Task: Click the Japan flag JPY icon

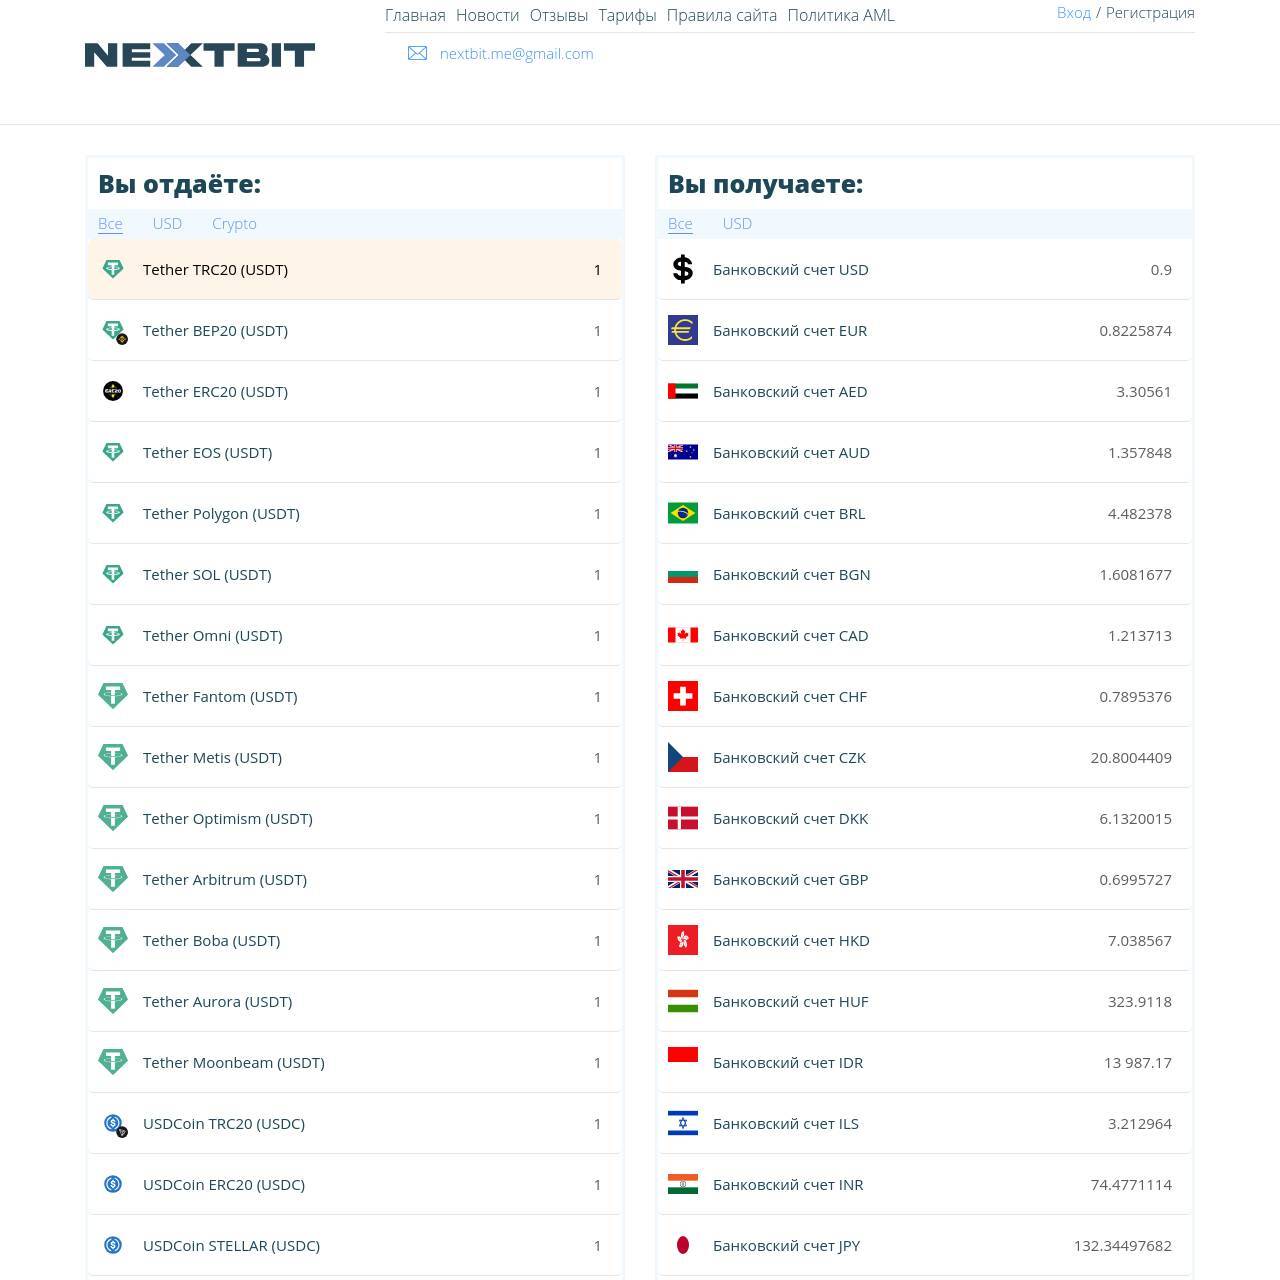Action: tap(683, 1245)
